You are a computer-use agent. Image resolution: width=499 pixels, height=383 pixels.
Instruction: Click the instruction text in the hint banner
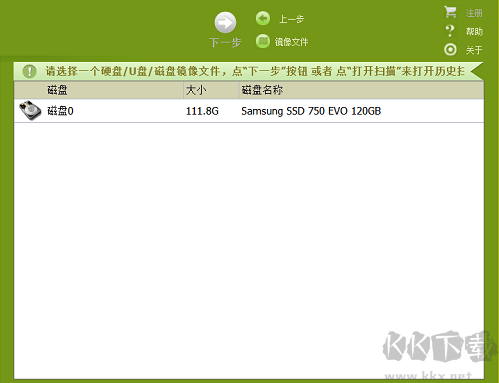tap(255, 71)
